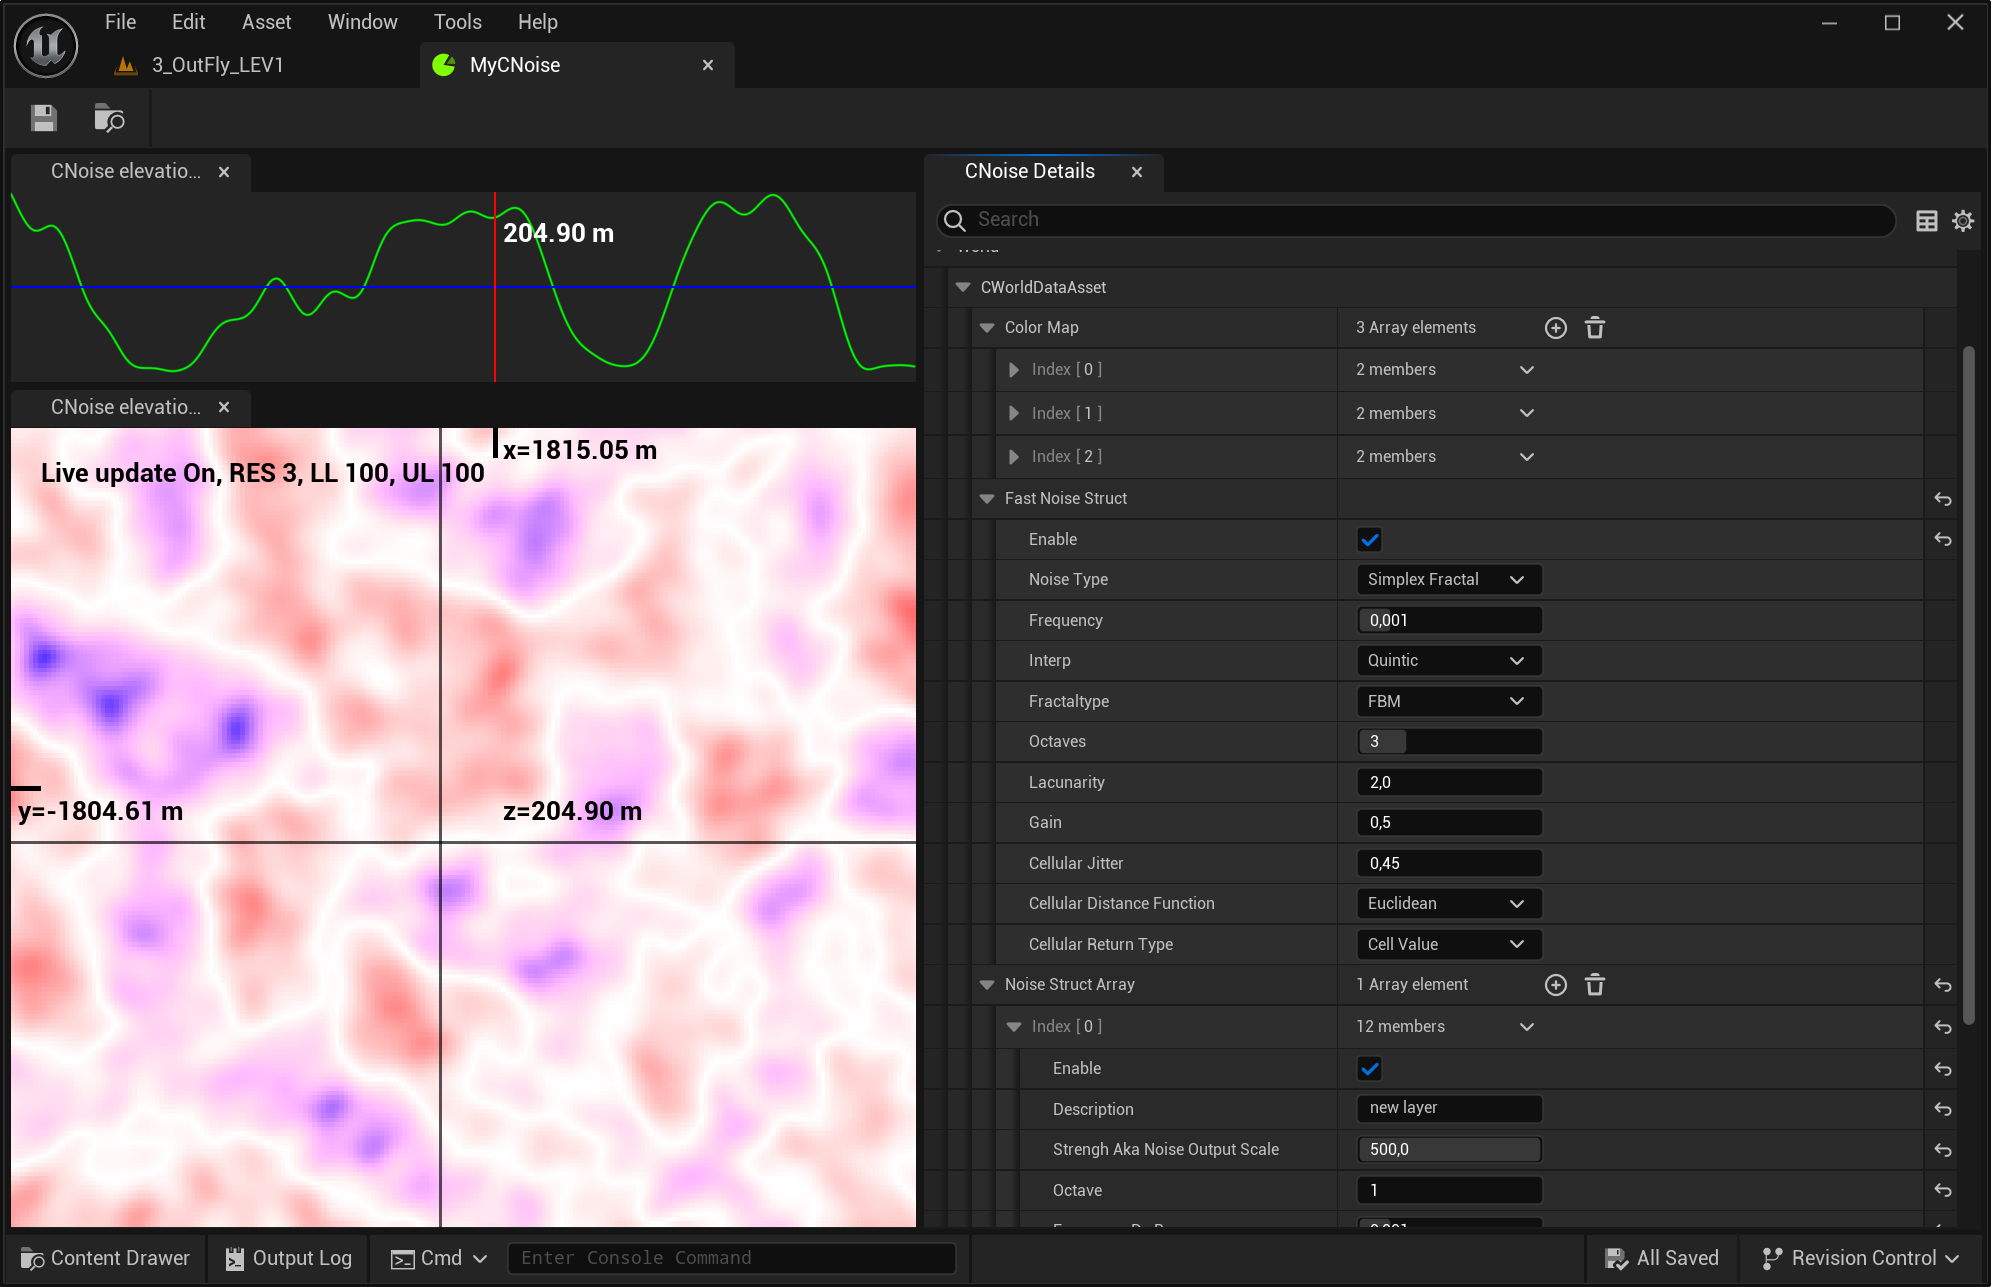This screenshot has width=1991, height=1287.
Task: Expand Color Map Index [0]
Action: coord(1014,370)
